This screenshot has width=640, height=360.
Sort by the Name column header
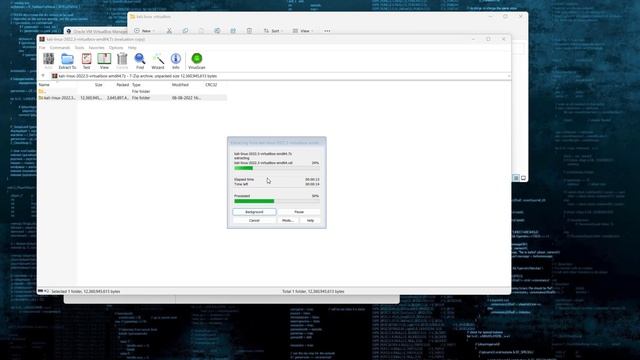coord(44,85)
